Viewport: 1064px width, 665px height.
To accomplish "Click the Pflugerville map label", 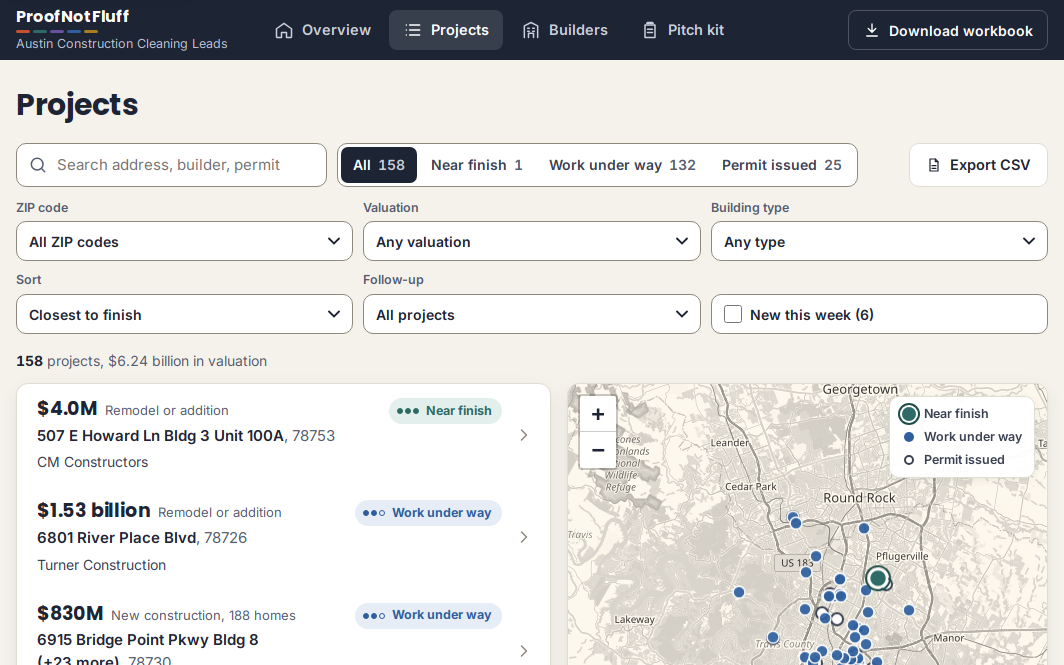I will point(902,556).
